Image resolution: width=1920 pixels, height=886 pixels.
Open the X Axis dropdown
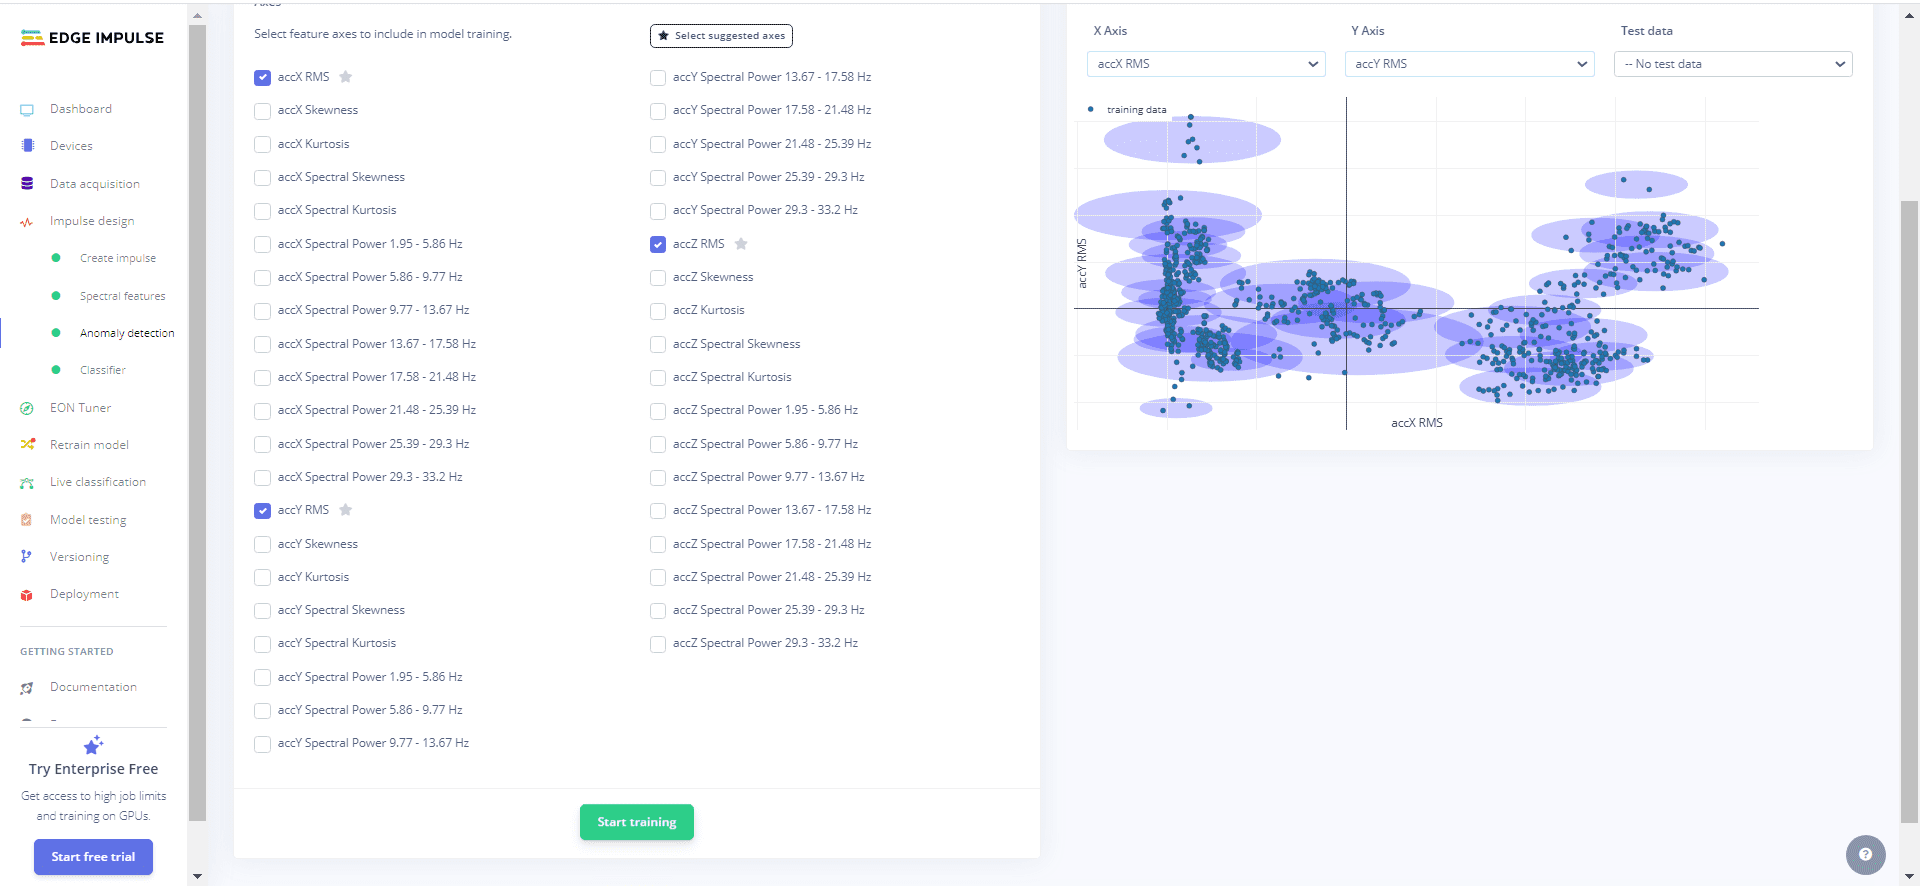tap(1206, 64)
